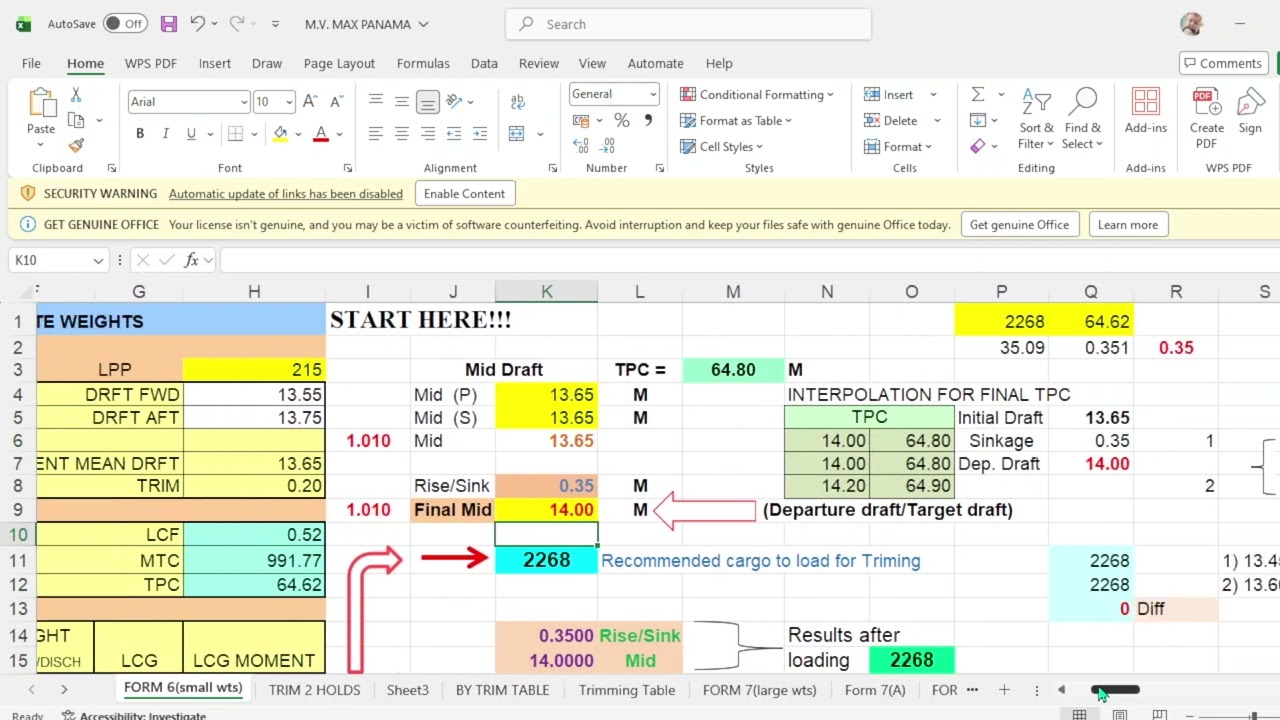This screenshot has height=720, width=1280.
Task: Open the Formulas ribbon tab
Action: (423, 63)
